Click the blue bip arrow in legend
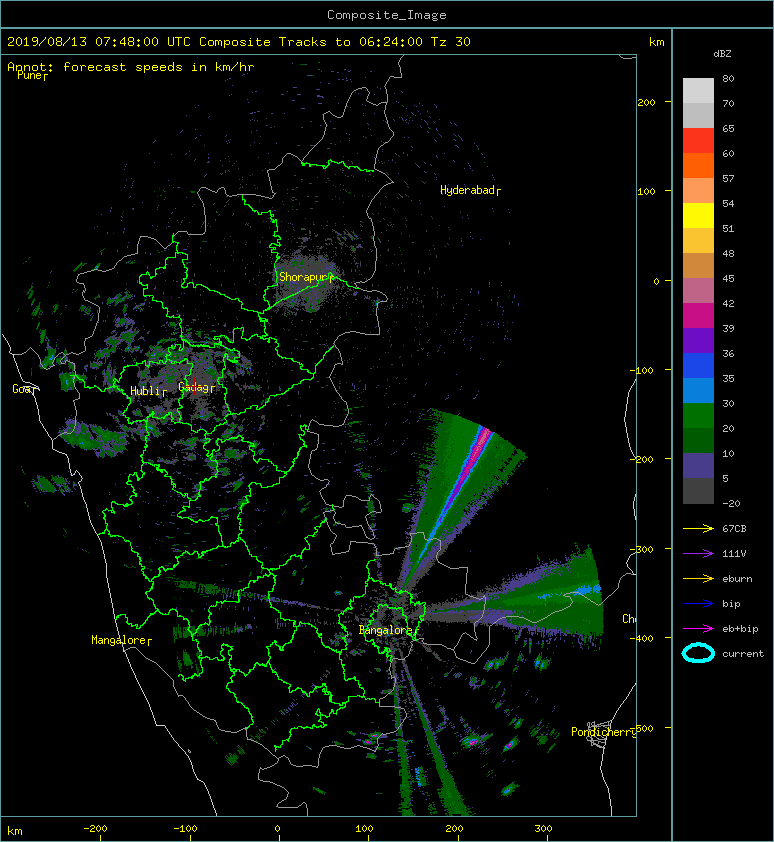Image resolution: width=774 pixels, height=842 pixels. [x=698, y=604]
